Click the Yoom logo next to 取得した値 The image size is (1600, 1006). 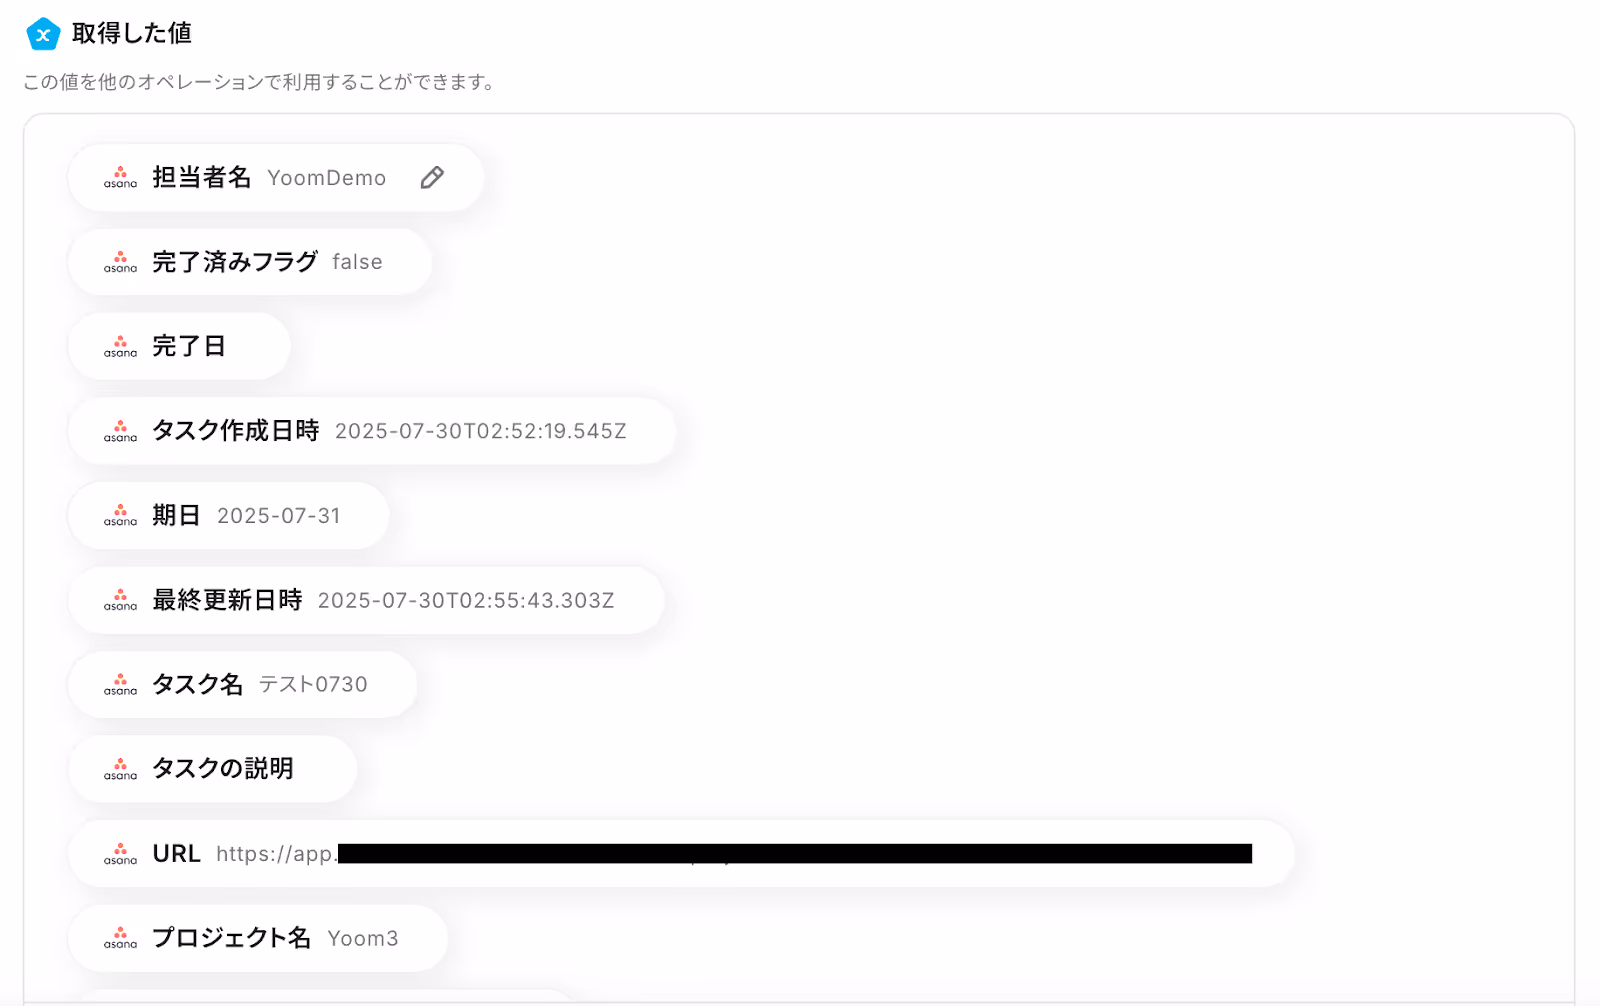pyautogui.click(x=43, y=34)
